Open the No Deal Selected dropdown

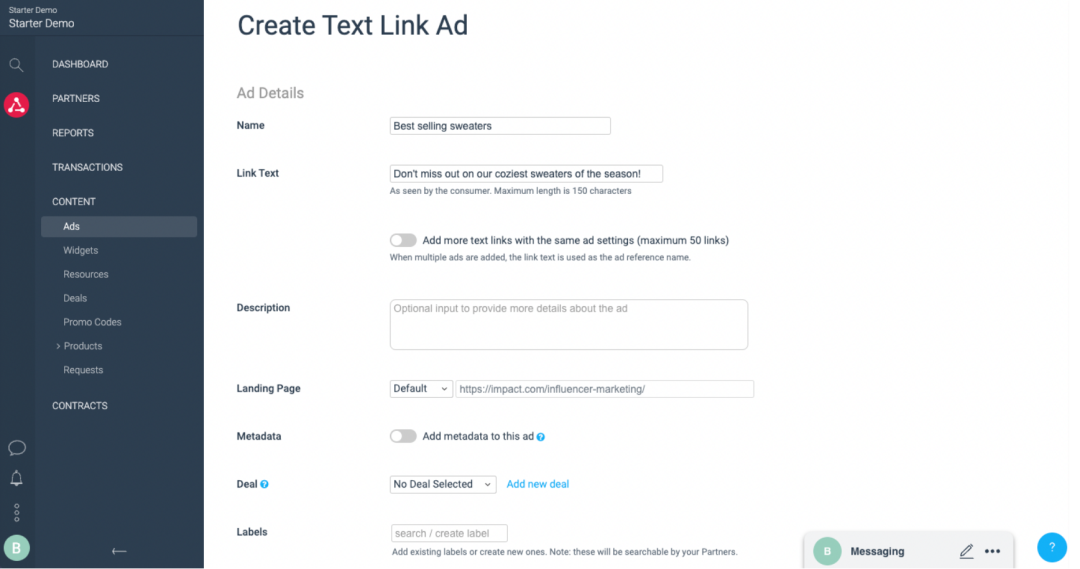click(x=442, y=484)
